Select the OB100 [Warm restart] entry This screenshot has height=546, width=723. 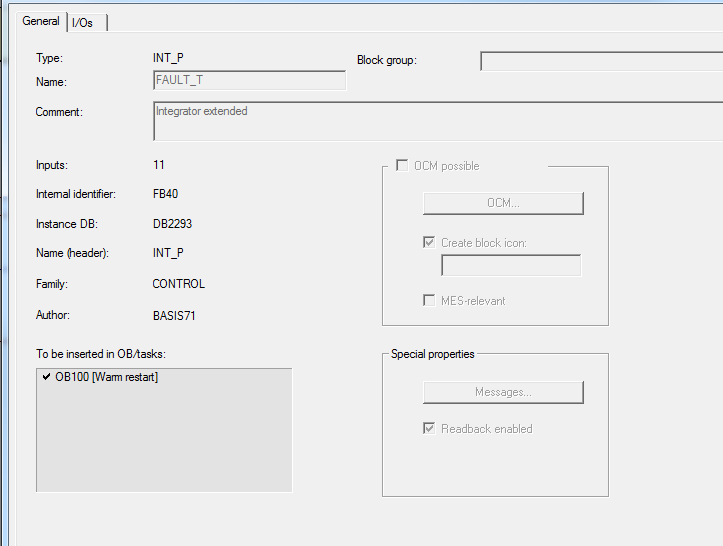106,377
